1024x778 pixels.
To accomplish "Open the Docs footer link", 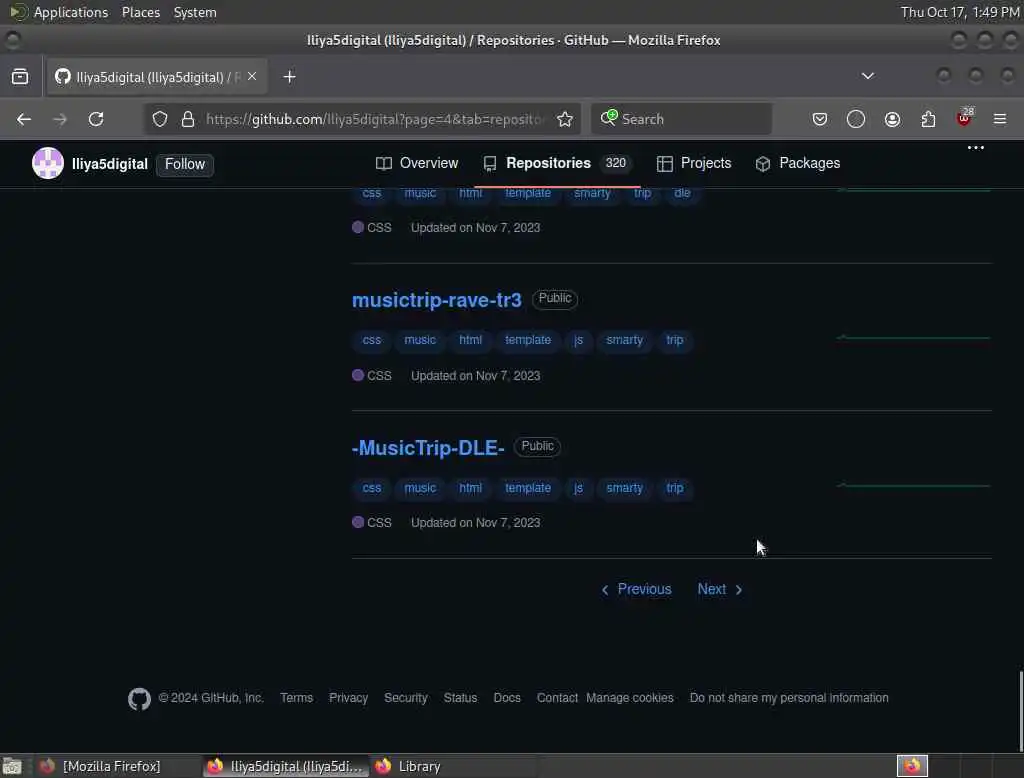I will point(507,698).
